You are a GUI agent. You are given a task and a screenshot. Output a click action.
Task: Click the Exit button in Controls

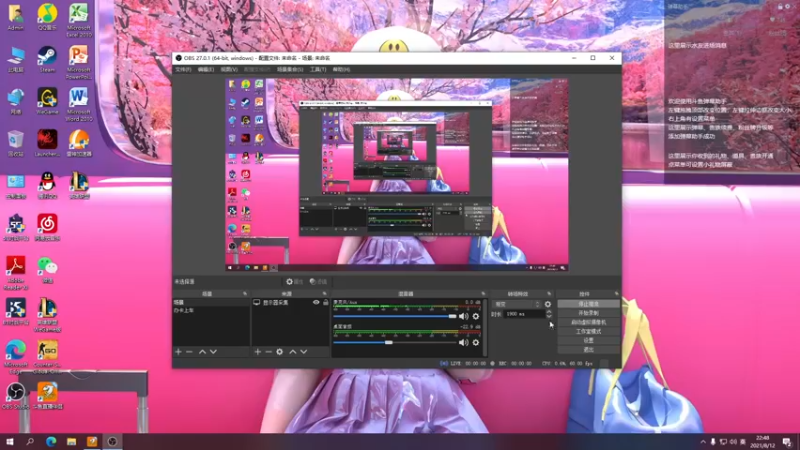[588, 349]
